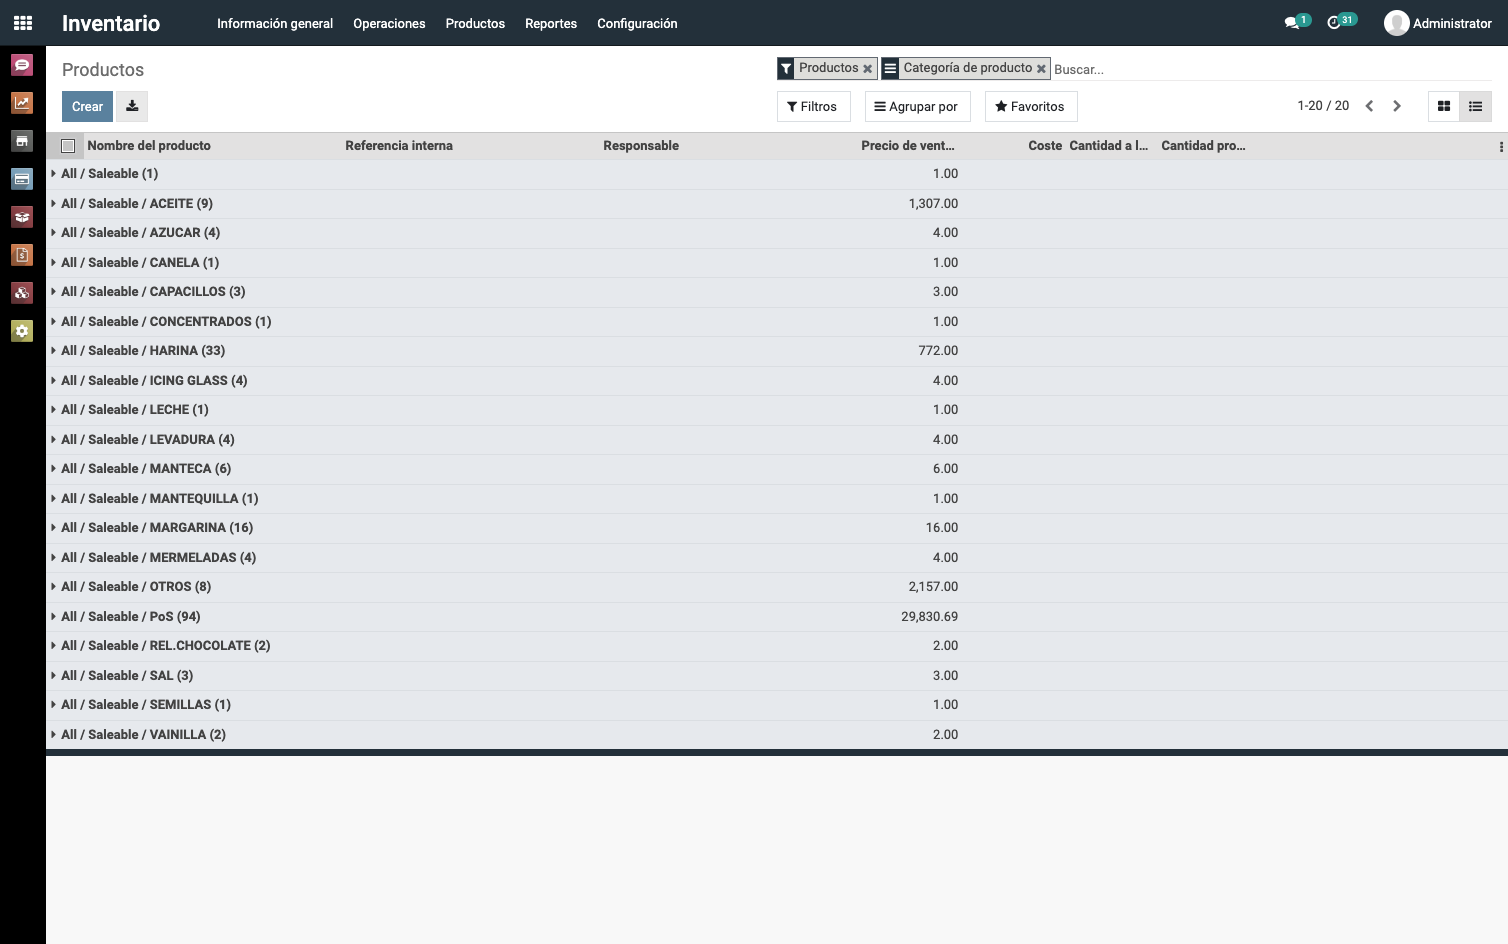Open the dollar document sidebar icon

tap(22, 255)
